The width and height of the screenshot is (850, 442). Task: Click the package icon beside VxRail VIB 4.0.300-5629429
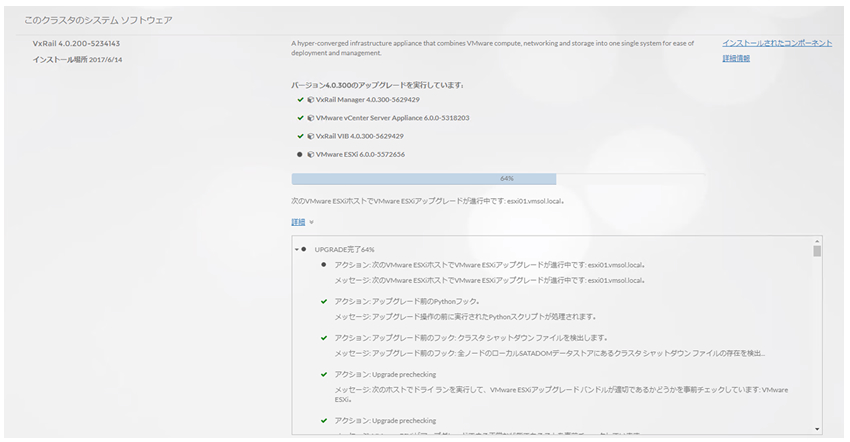(x=311, y=136)
